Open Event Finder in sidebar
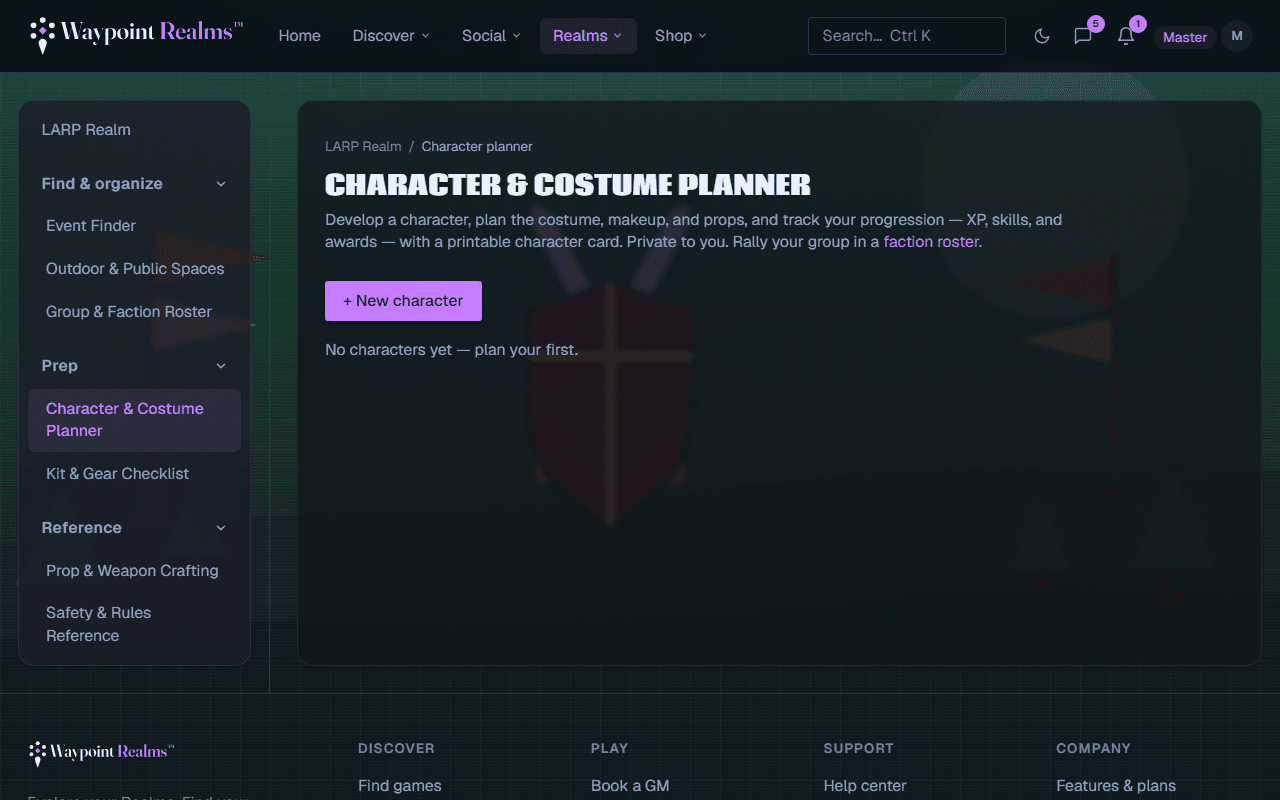1280x800 pixels. click(x=134, y=226)
